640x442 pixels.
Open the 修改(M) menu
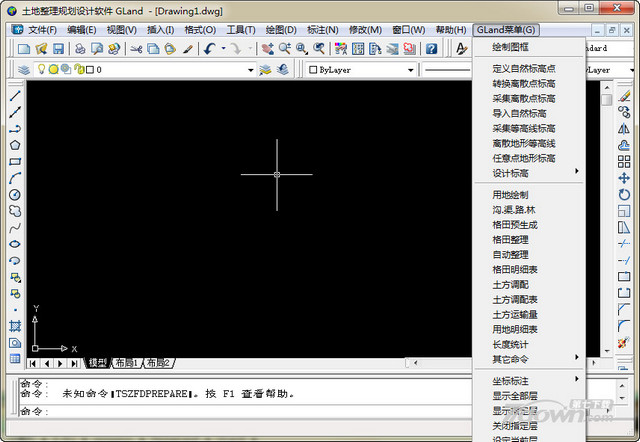(365, 30)
